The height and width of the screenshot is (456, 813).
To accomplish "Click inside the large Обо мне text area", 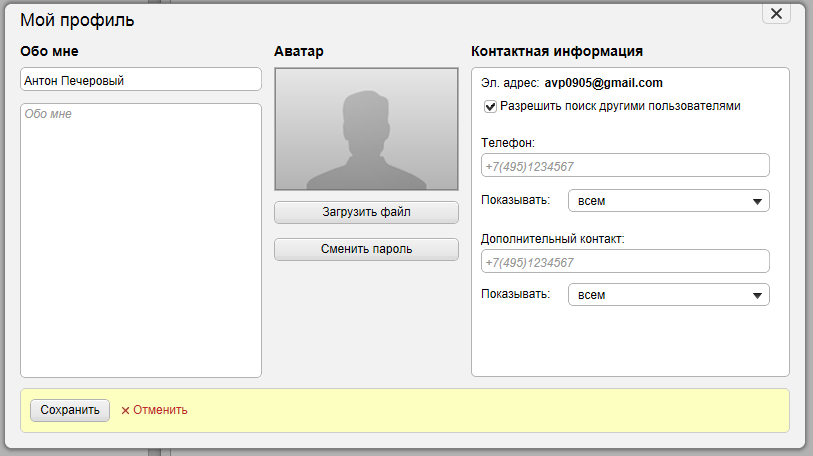I will click(140, 240).
